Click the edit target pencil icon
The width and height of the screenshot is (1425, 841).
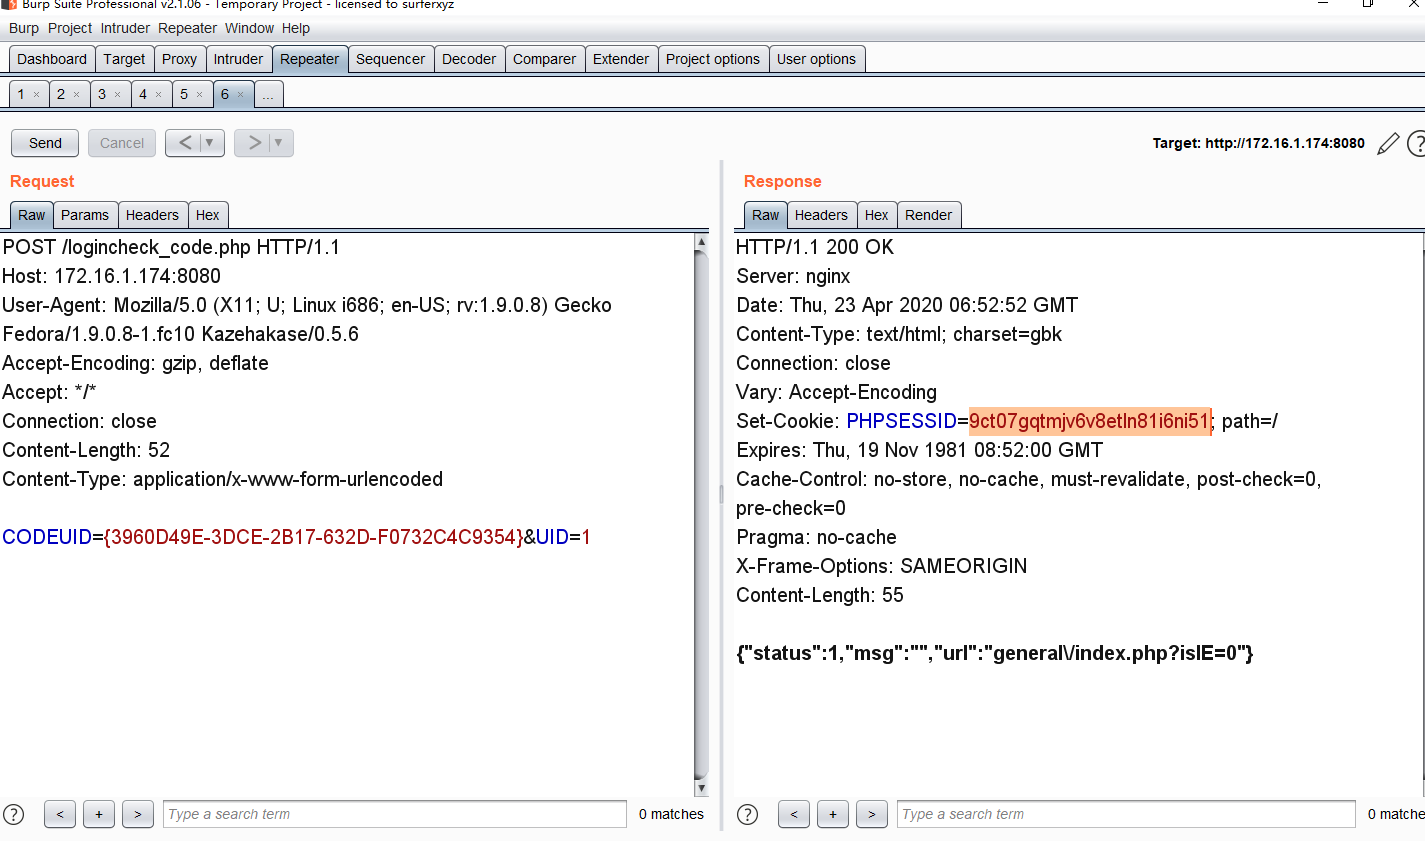1388,144
